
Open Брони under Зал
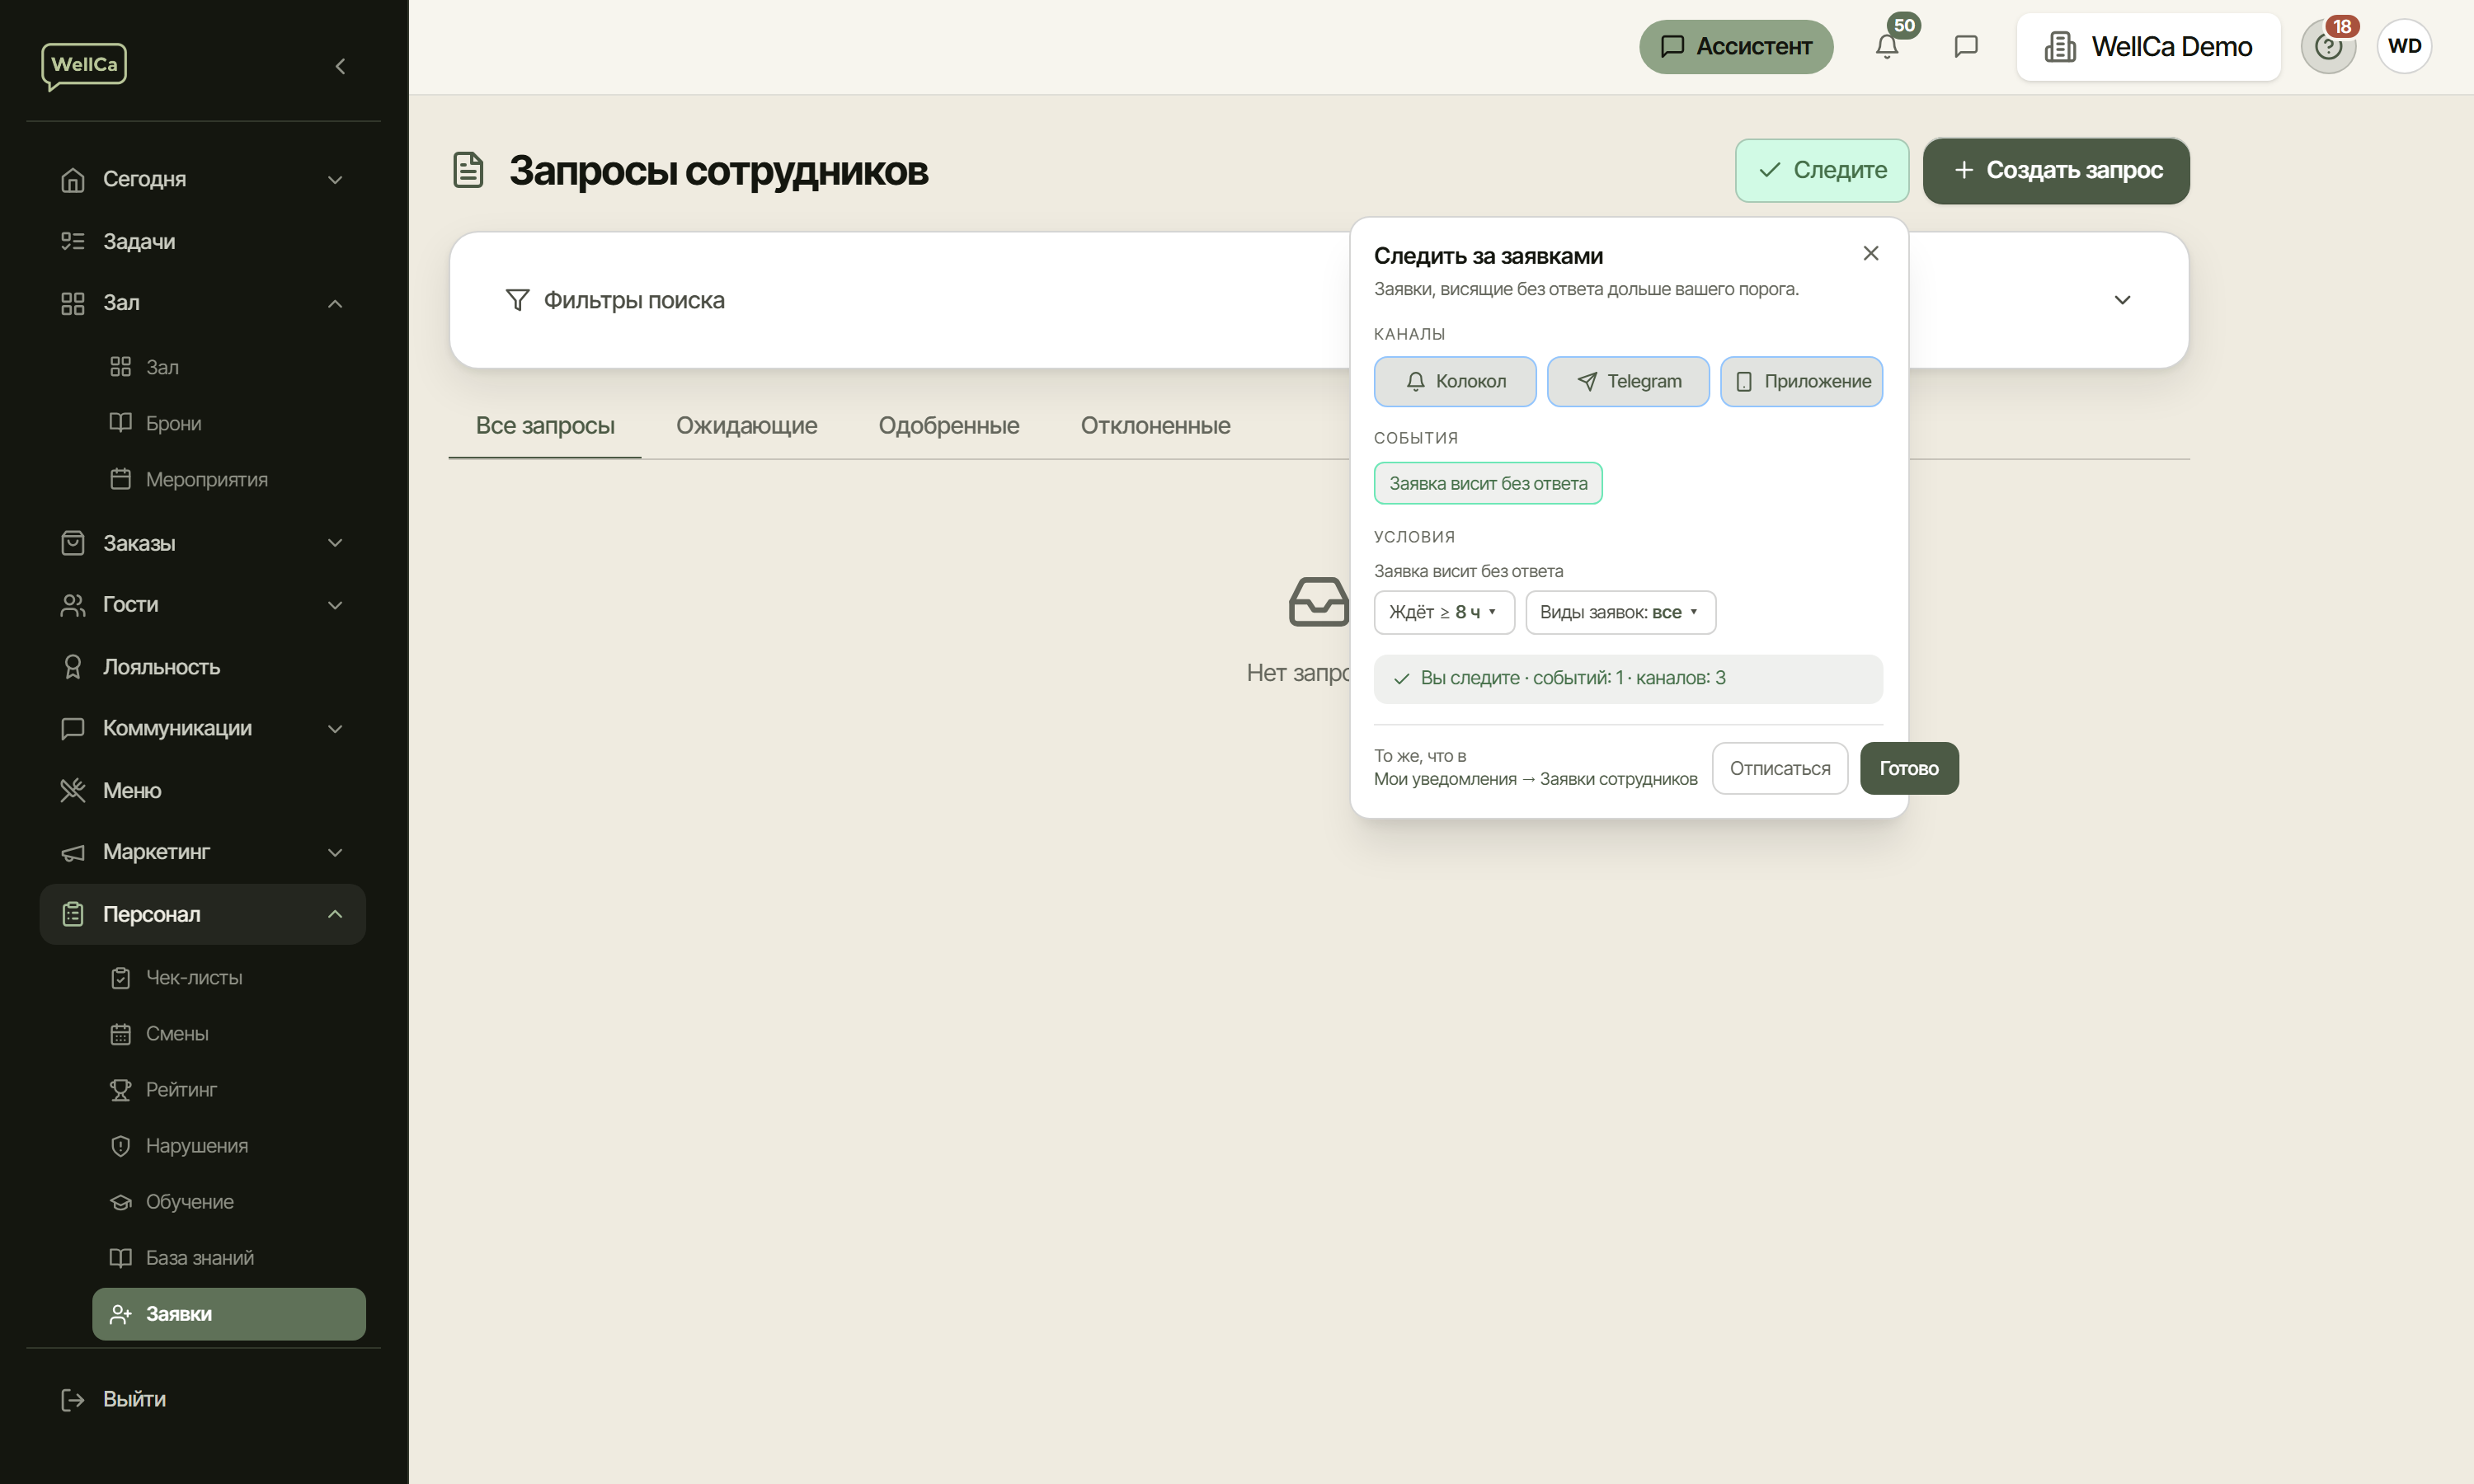pos(229,423)
